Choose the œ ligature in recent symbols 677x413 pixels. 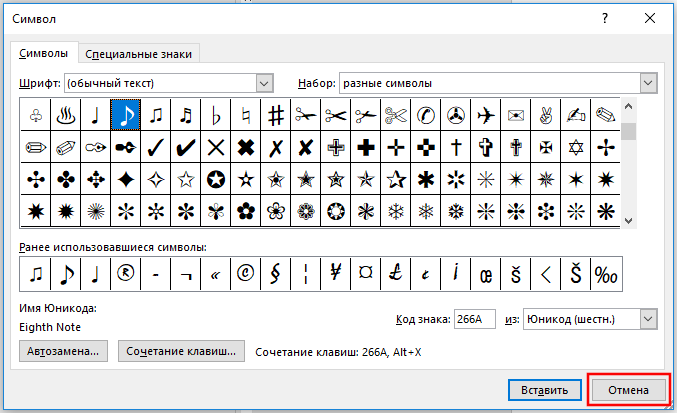click(486, 274)
